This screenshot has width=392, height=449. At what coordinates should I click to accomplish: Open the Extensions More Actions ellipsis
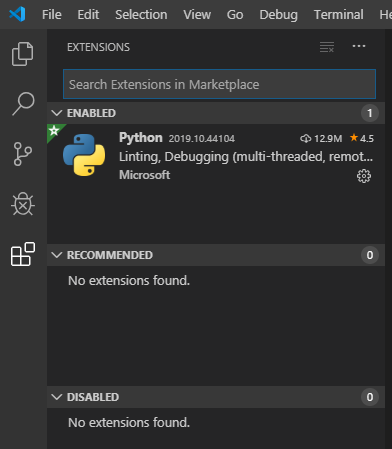359,46
